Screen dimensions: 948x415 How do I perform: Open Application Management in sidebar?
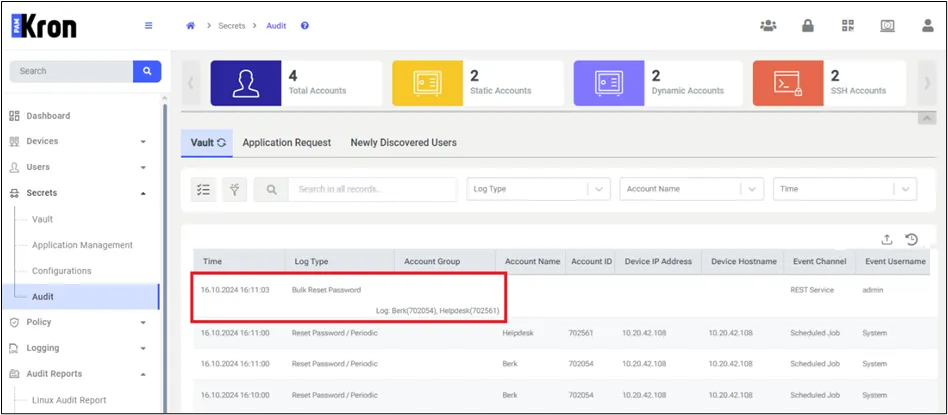pos(82,245)
